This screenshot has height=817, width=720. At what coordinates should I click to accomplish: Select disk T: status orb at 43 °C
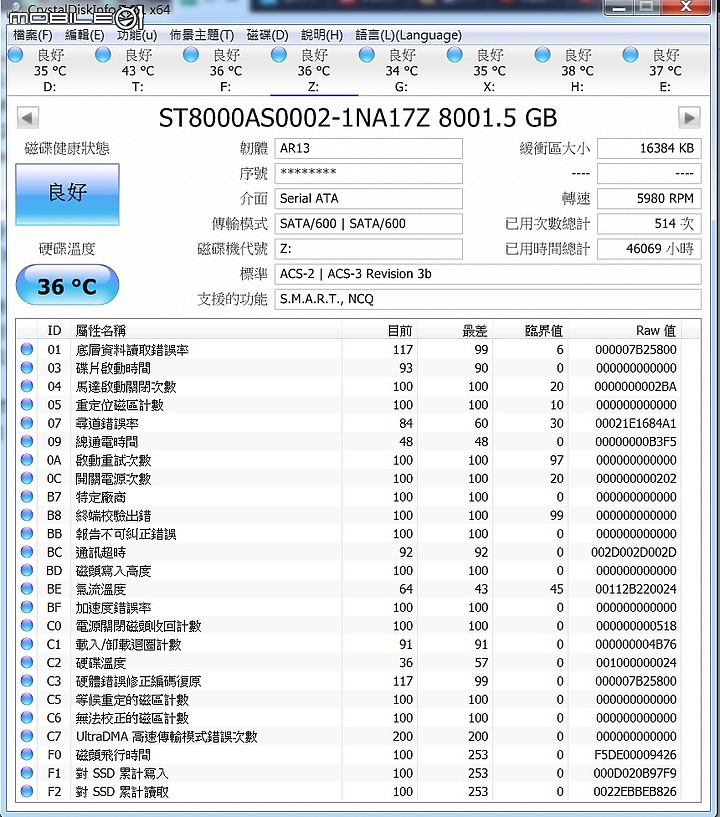(x=103, y=54)
